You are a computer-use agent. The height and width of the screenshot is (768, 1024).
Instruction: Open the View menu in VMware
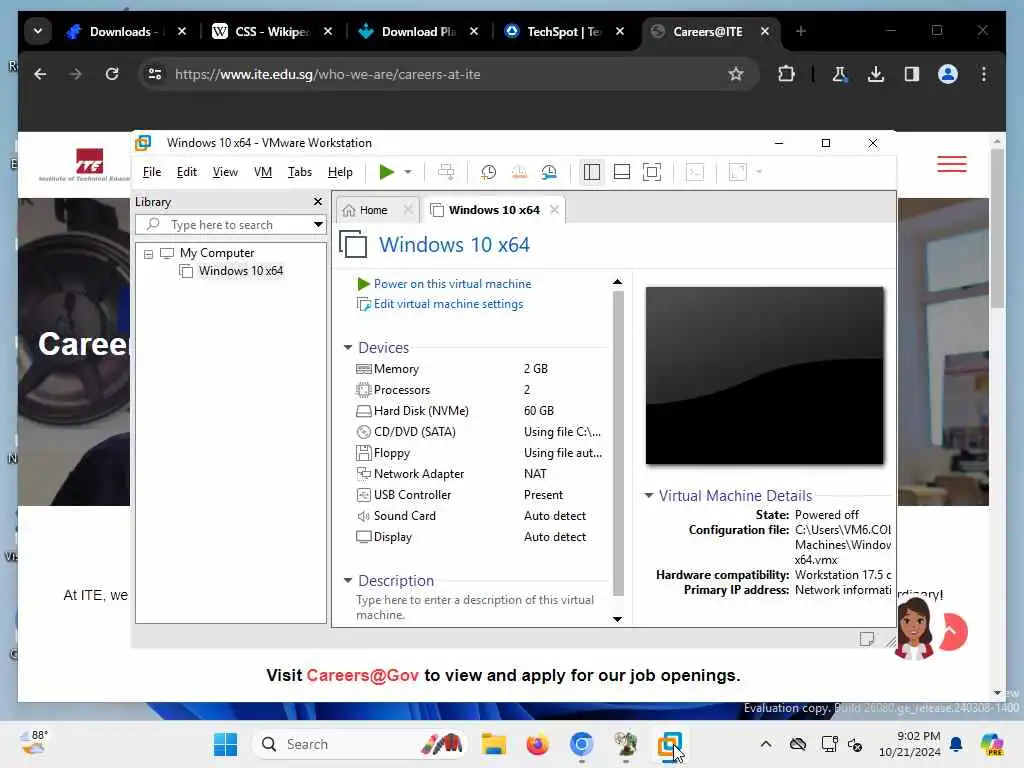coord(225,172)
